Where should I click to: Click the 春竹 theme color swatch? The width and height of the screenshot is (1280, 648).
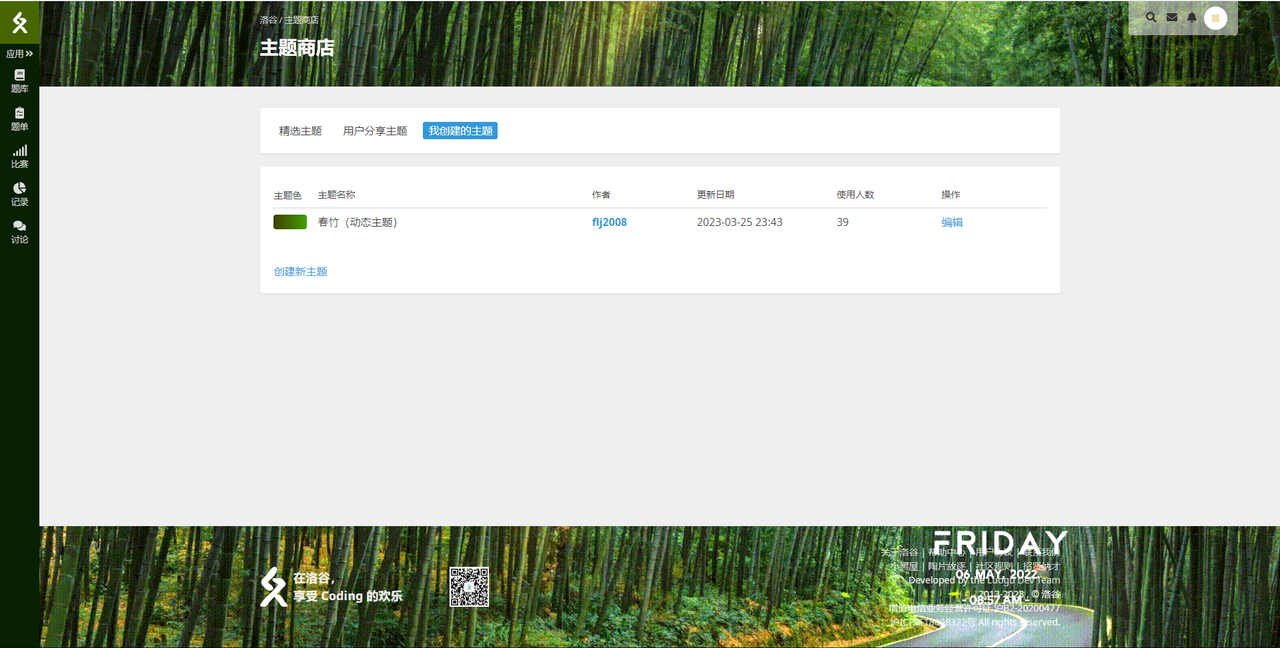[x=290, y=222]
